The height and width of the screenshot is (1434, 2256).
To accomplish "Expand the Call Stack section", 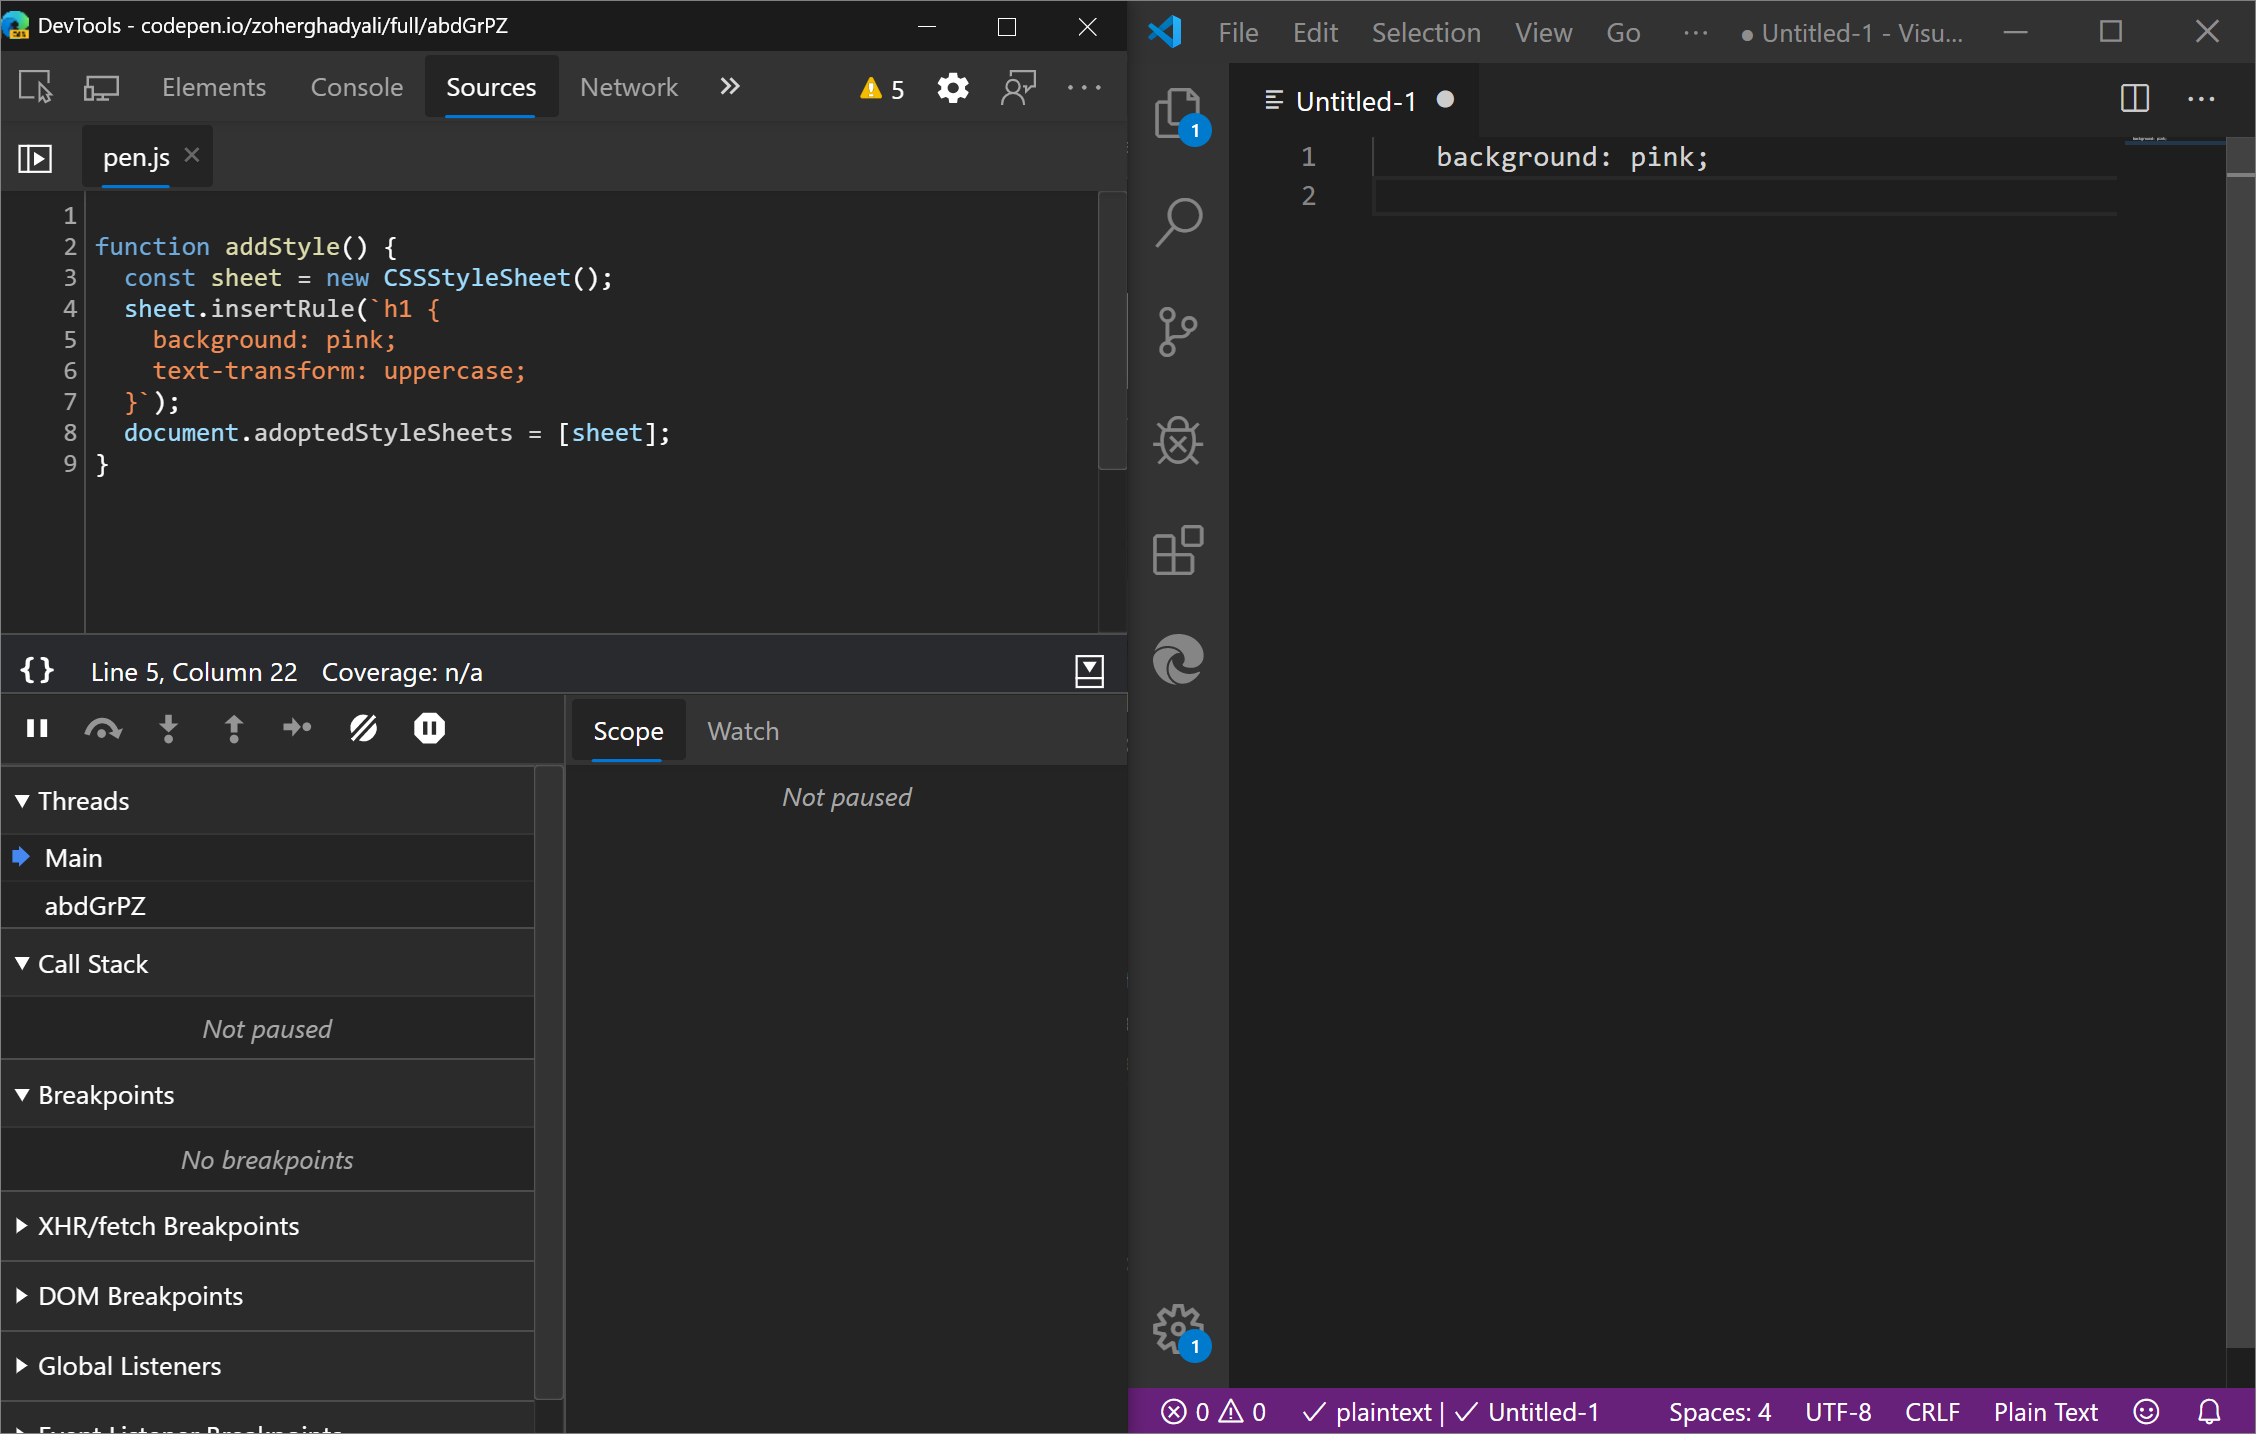I will coord(92,964).
